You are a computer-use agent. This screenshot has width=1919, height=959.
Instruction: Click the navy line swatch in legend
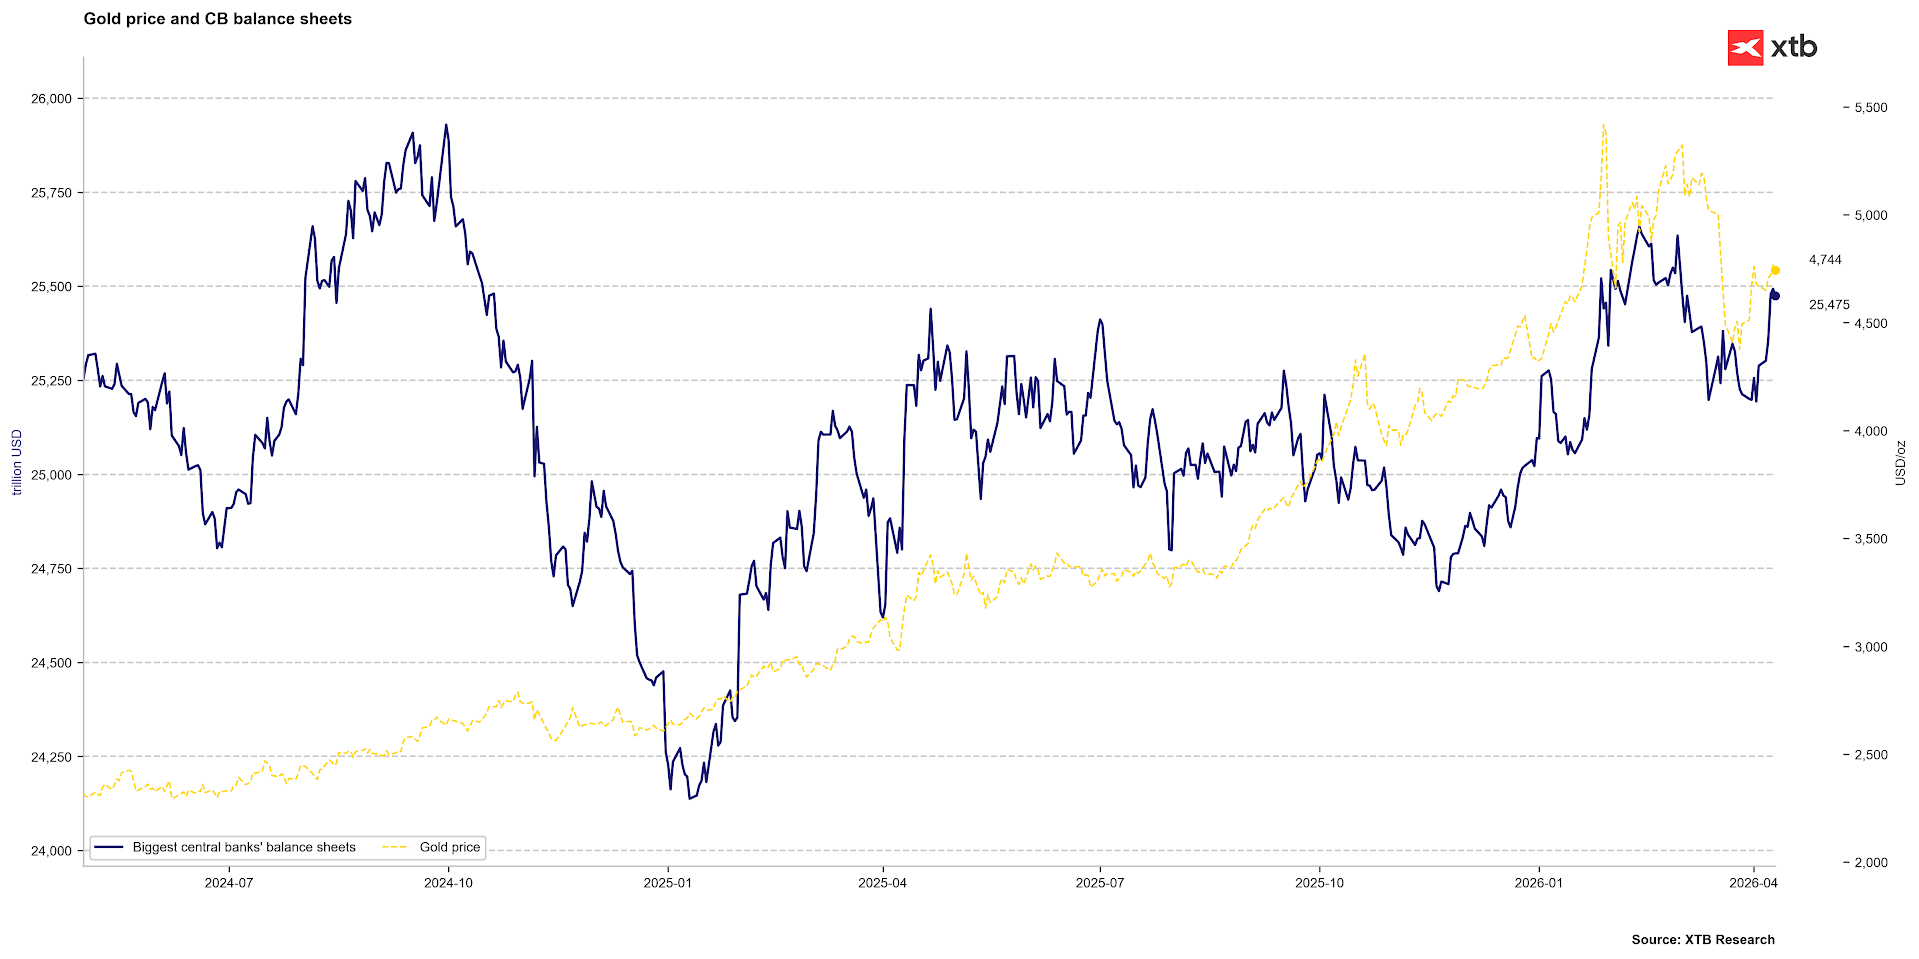108,847
